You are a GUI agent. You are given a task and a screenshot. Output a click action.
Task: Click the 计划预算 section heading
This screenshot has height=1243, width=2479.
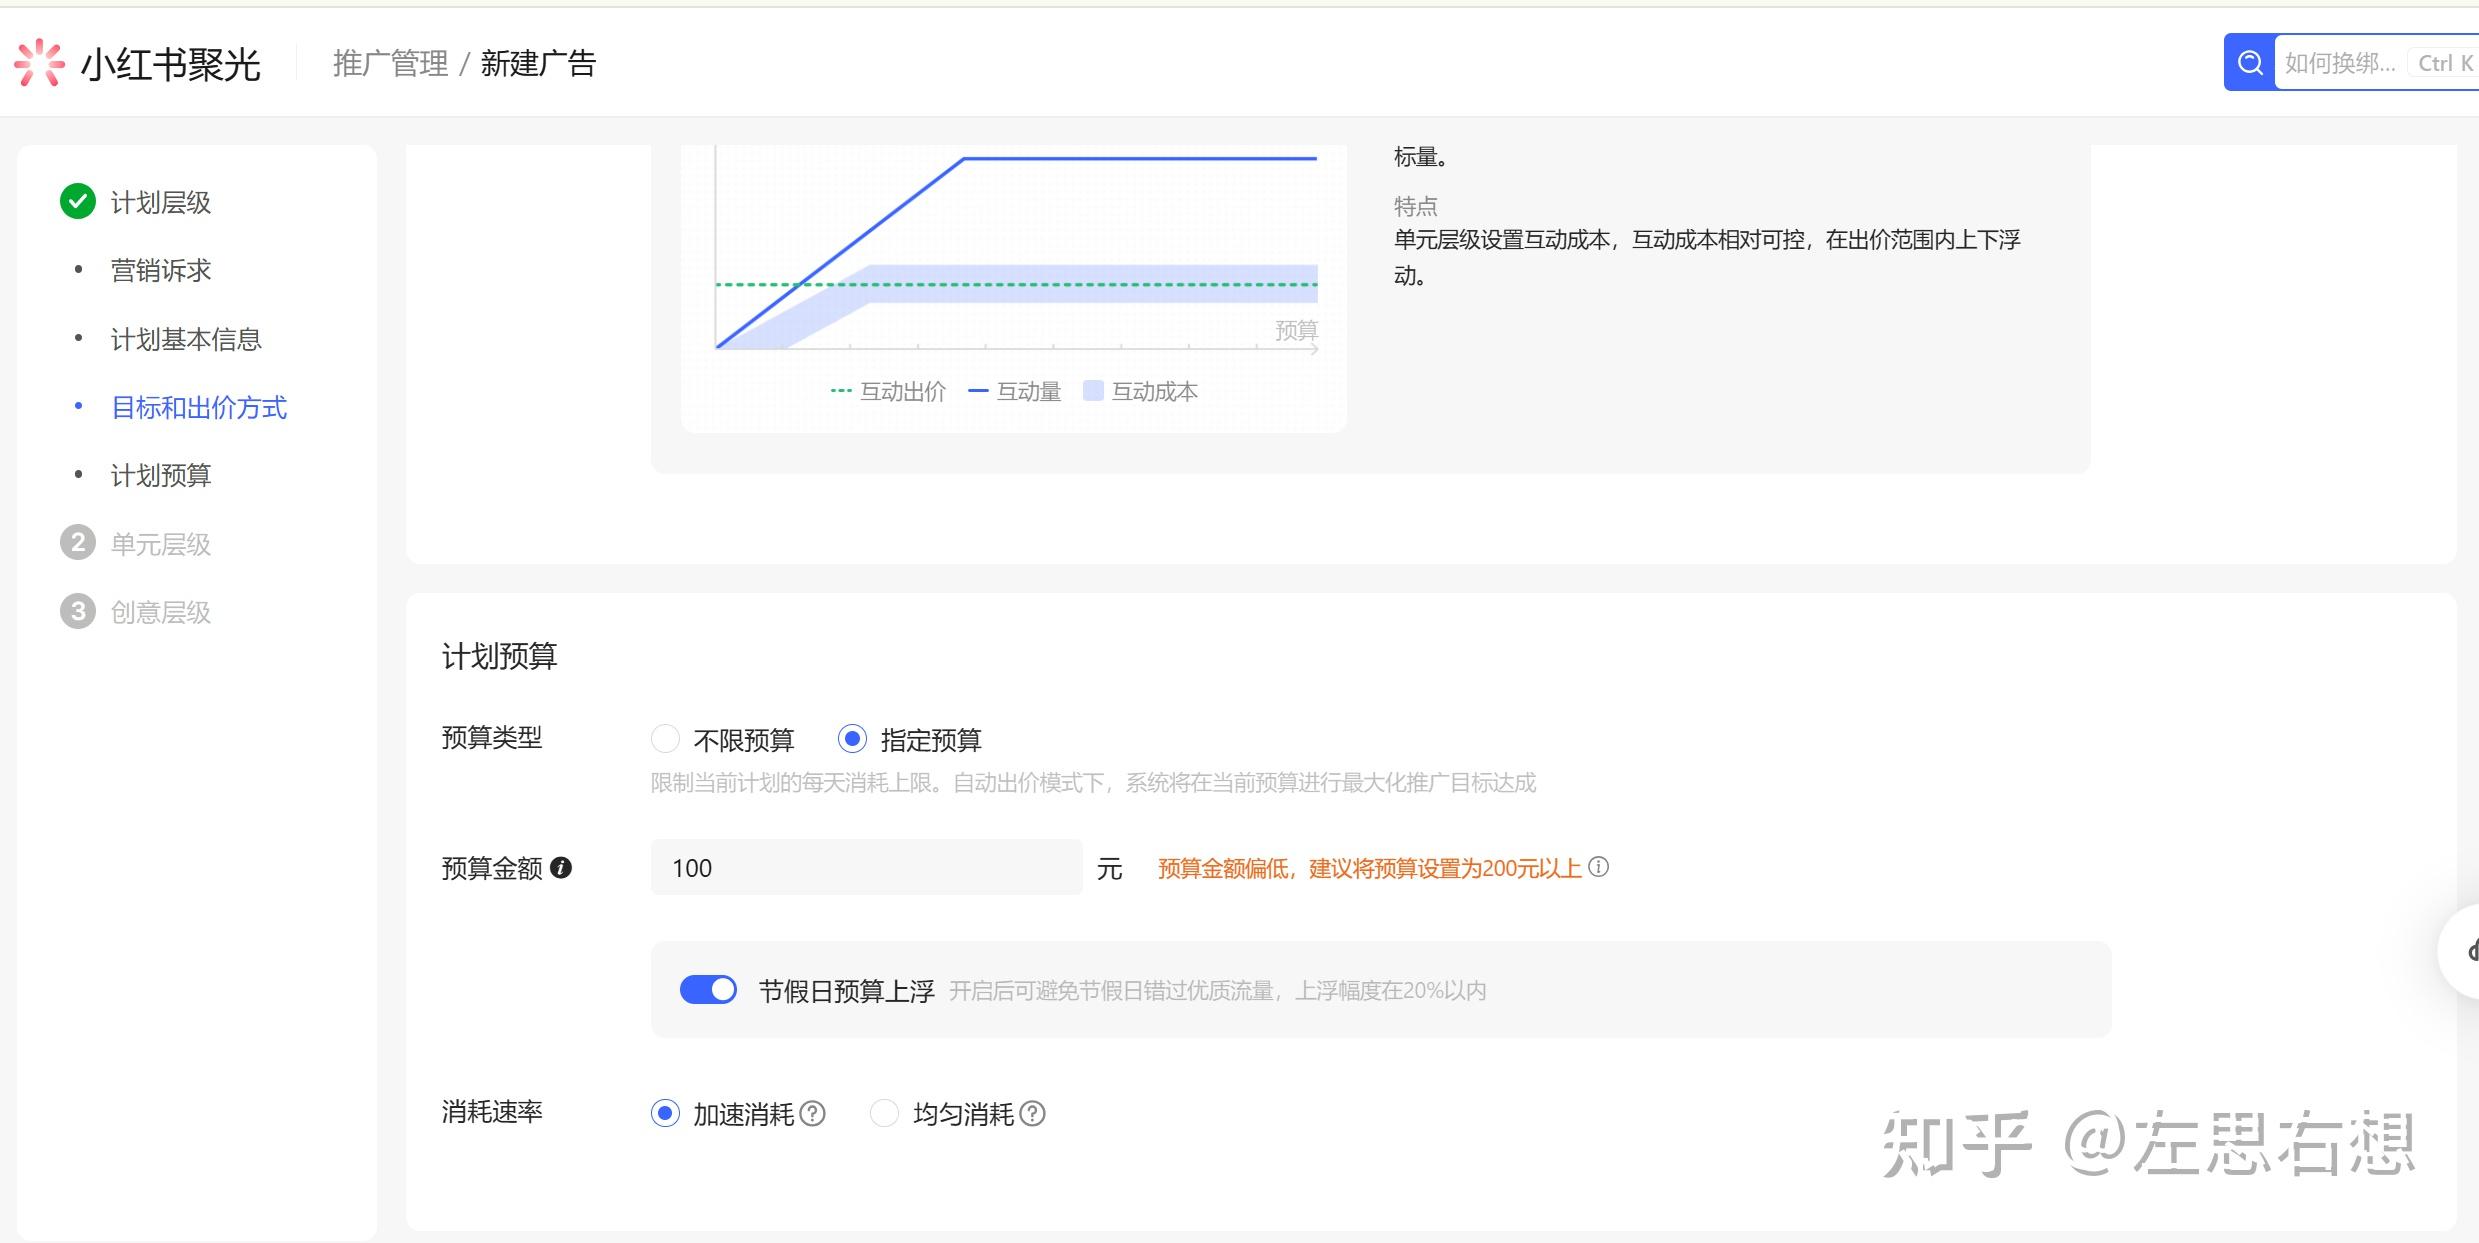pyautogui.click(x=499, y=656)
